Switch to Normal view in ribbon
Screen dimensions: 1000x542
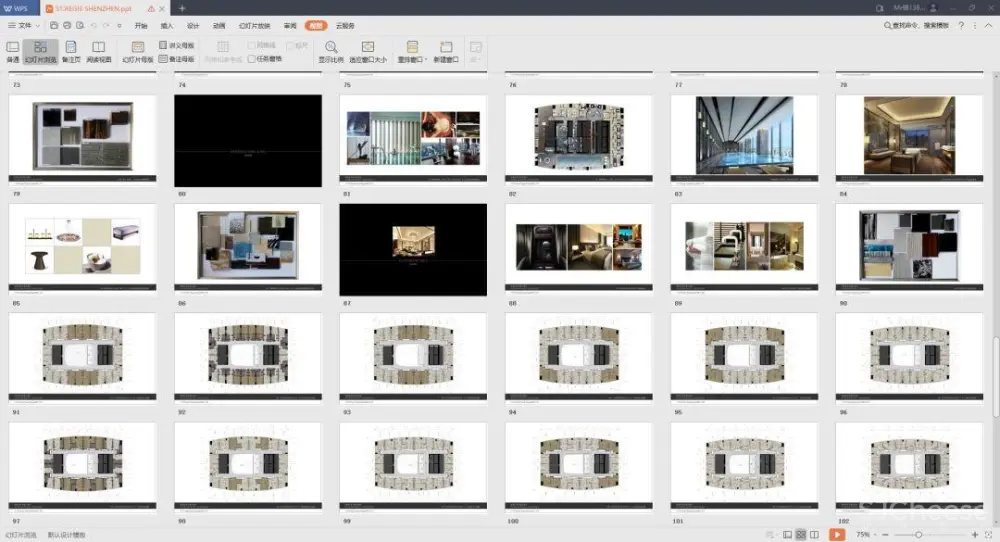[13, 51]
